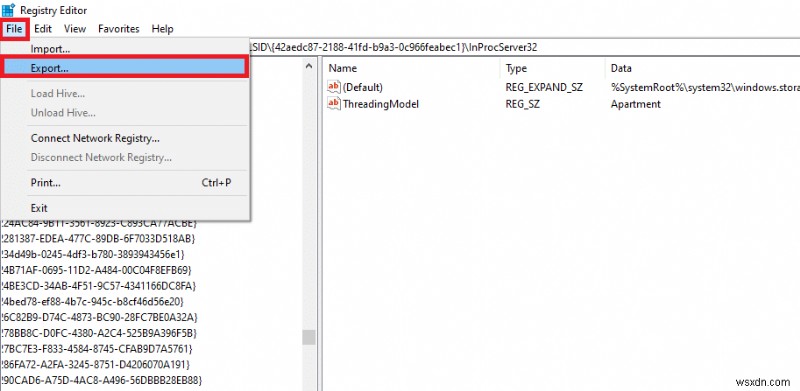Select the key ending 4341166DC8FA}
This screenshot has width=800, height=391.
99,285
